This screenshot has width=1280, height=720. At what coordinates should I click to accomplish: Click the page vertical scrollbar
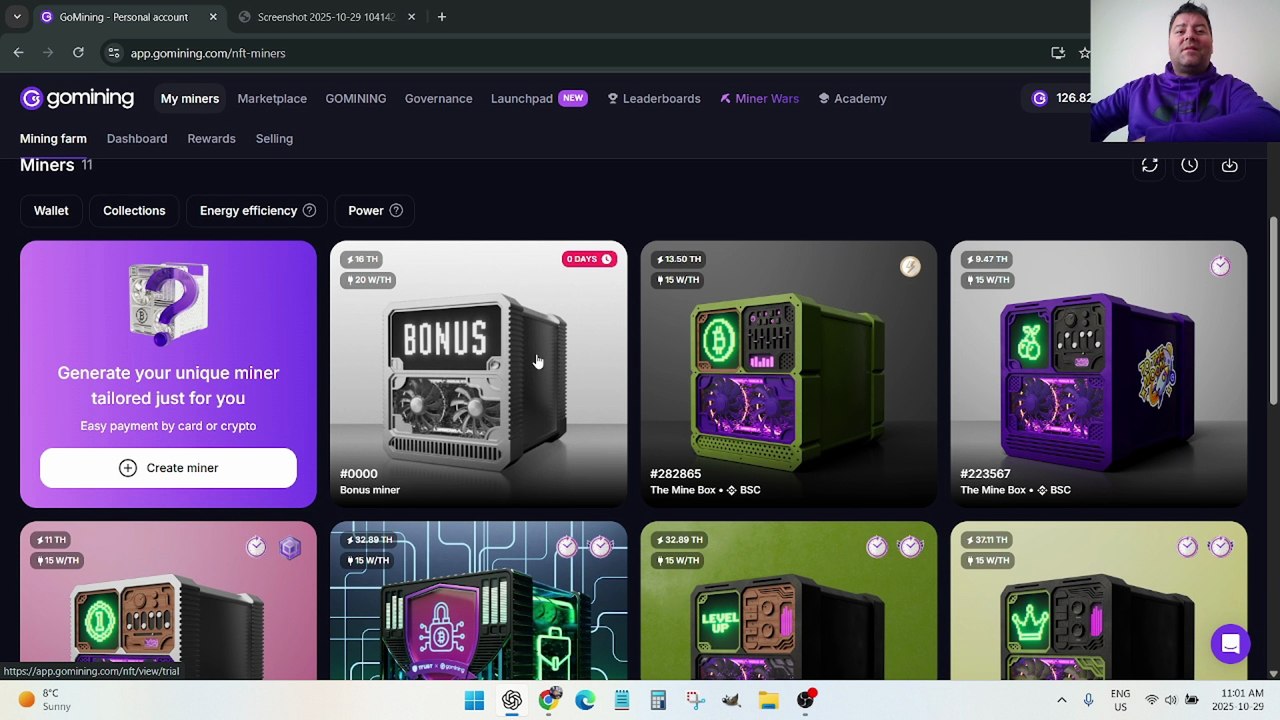[x=1273, y=310]
